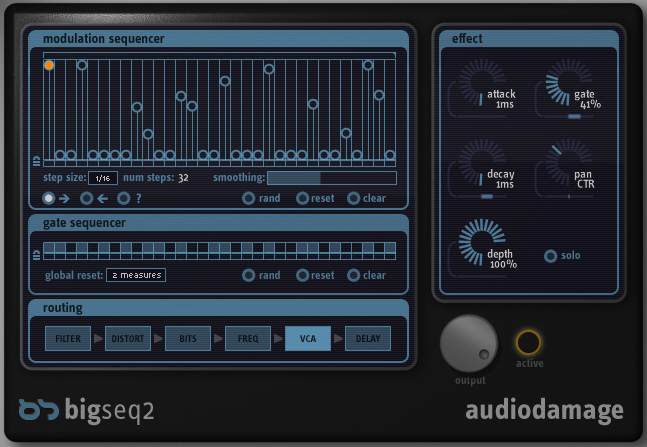647x447 pixels.
Task: Randomize the gate sequencer with rand
Action: (248, 275)
